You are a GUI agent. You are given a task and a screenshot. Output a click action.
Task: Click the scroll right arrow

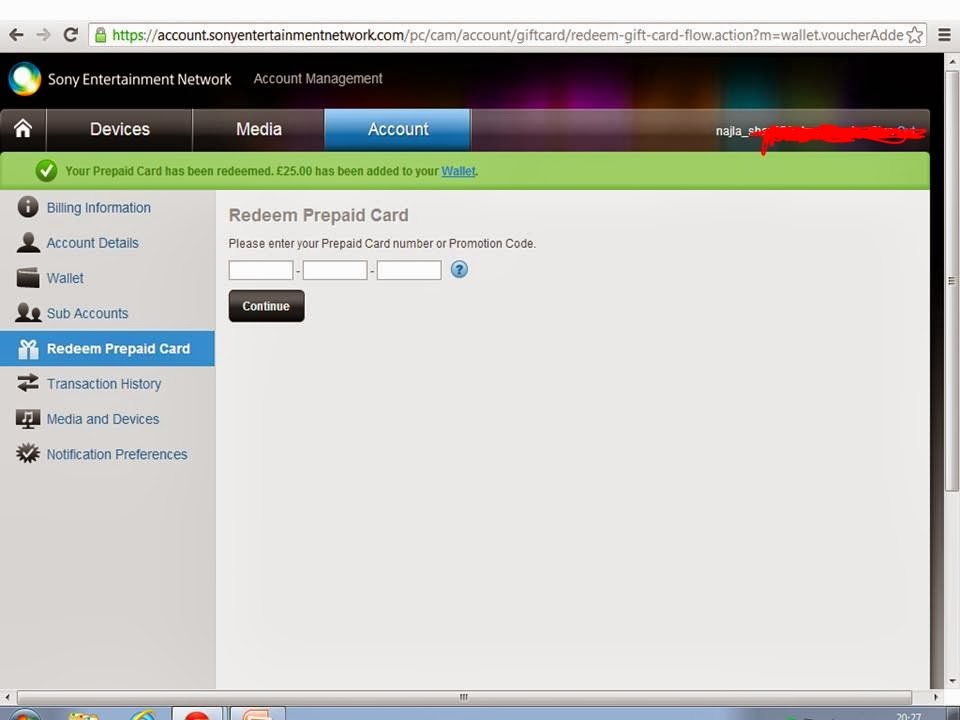936,697
